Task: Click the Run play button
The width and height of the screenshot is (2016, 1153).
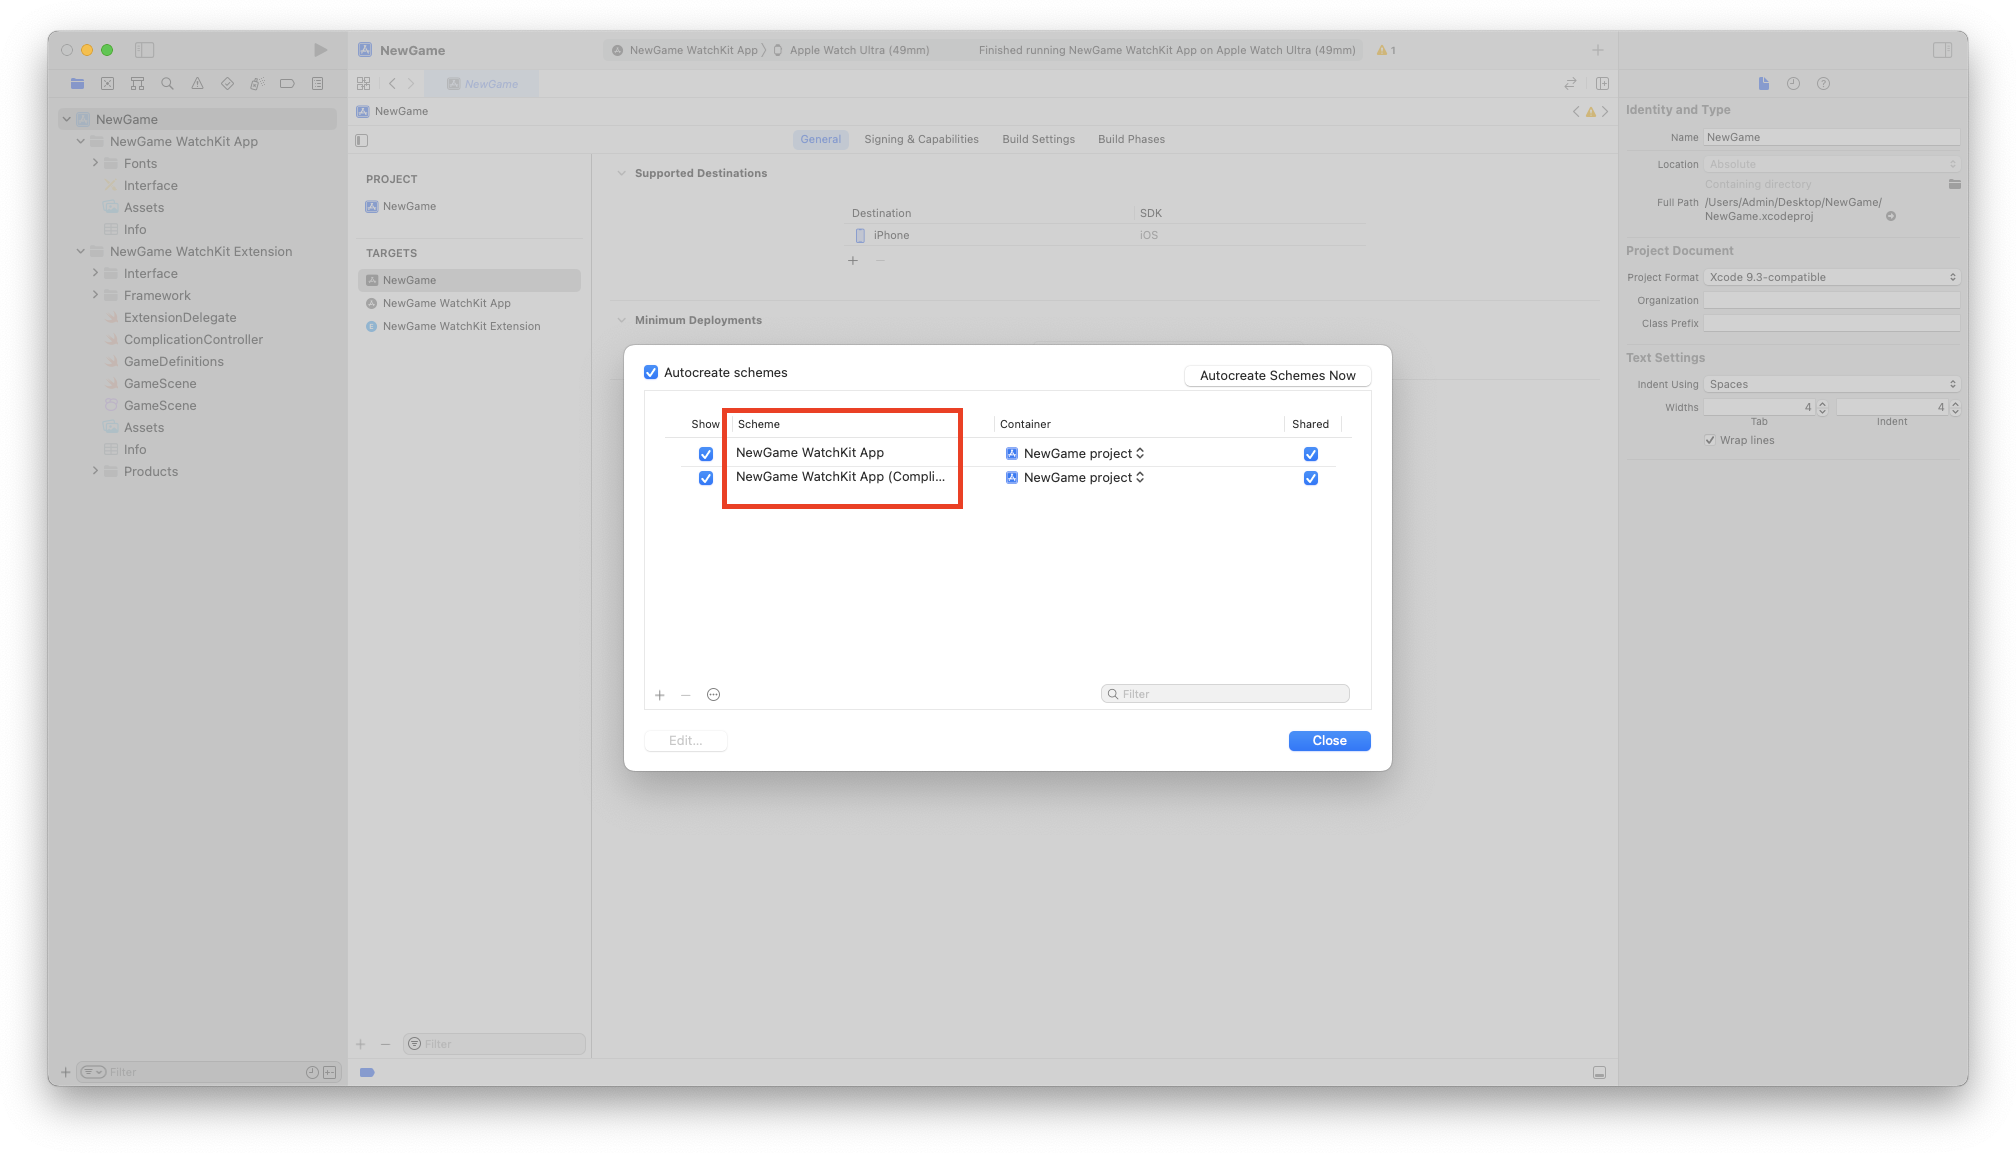Action: tap(320, 50)
